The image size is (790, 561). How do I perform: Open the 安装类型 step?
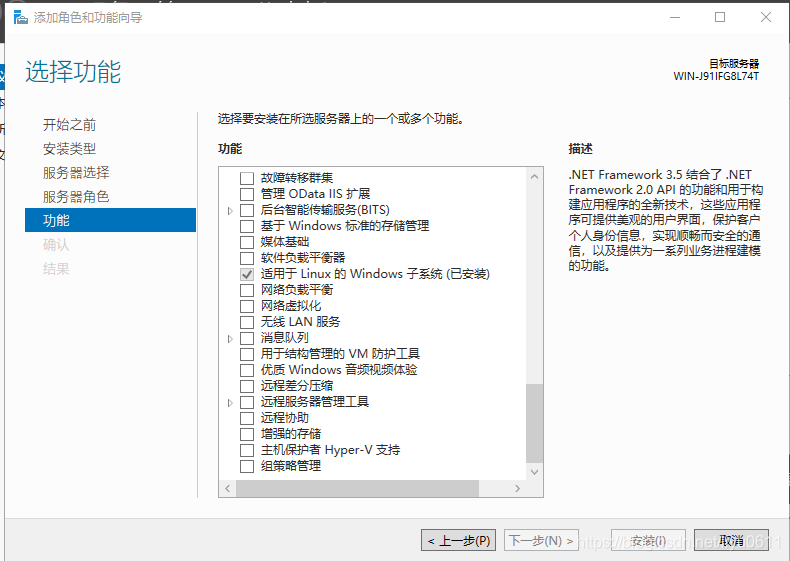[x=70, y=149]
